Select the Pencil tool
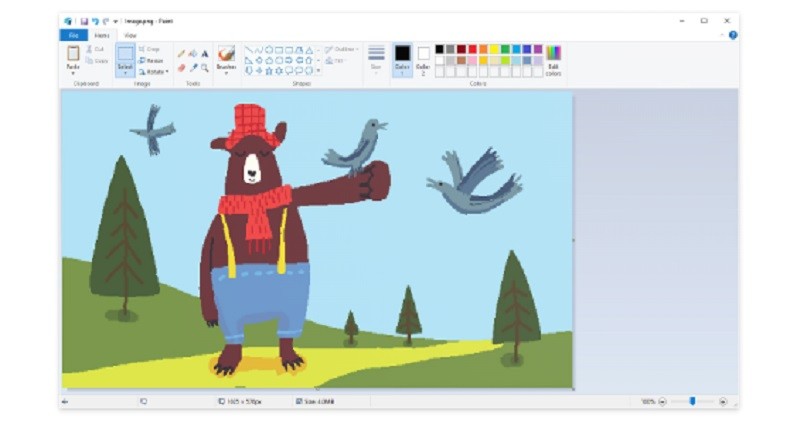This screenshot has width=790, height=445. coord(181,54)
